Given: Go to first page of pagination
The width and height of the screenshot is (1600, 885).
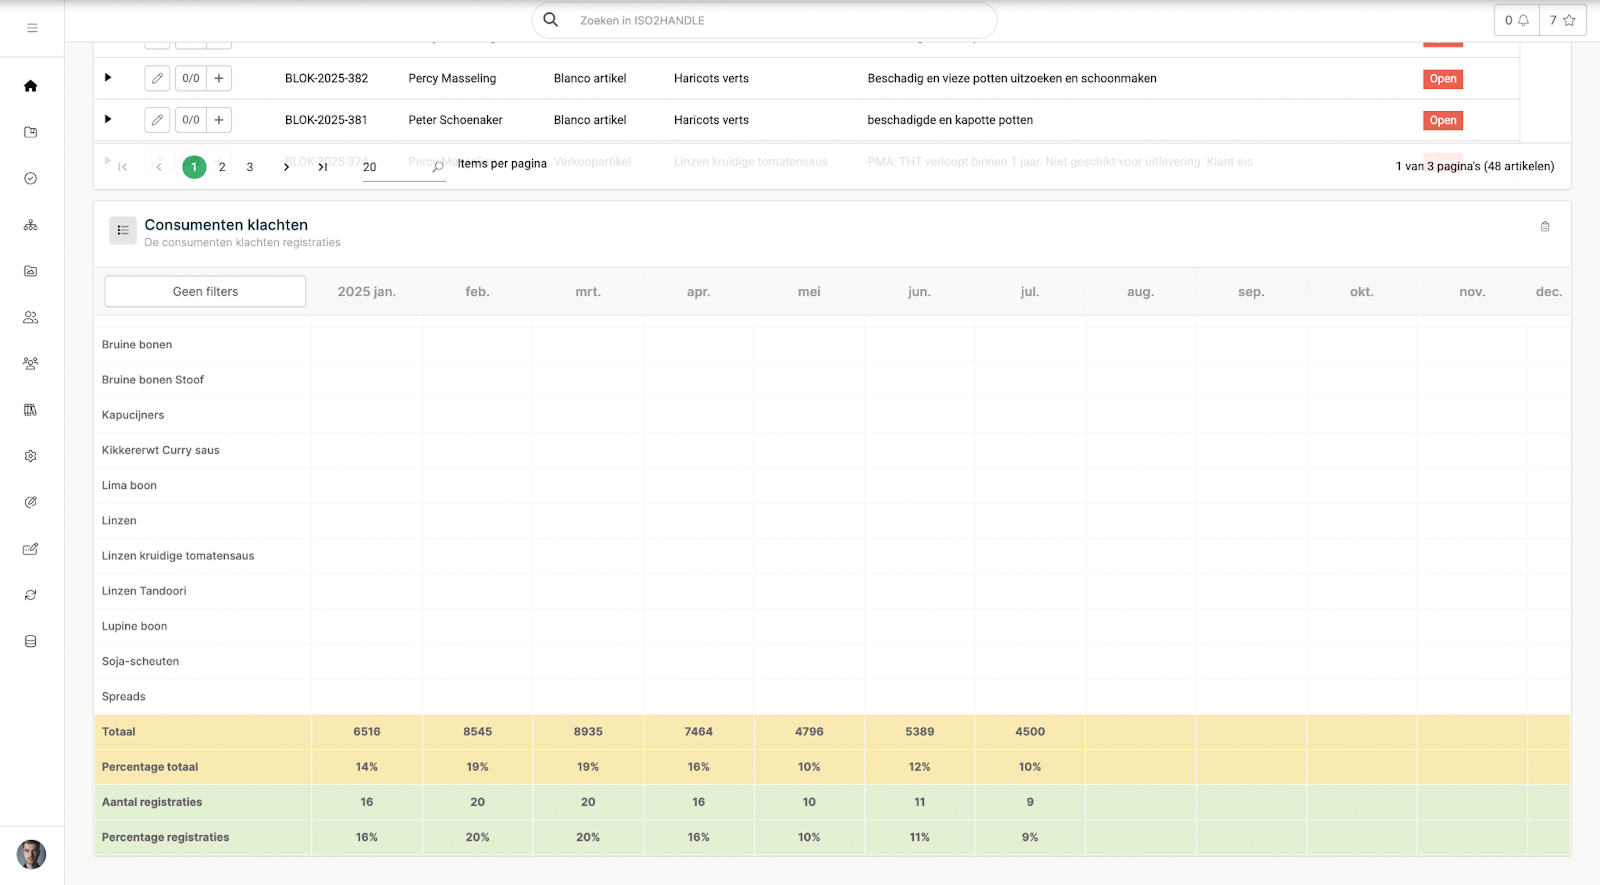Looking at the screenshot, I should 123,167.
